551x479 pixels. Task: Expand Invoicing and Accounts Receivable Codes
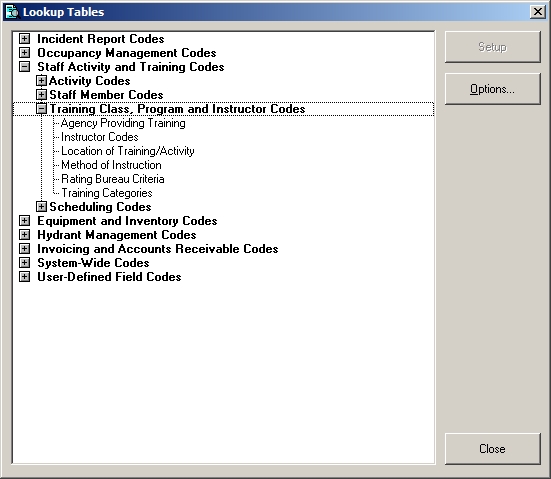pos(24,249)
